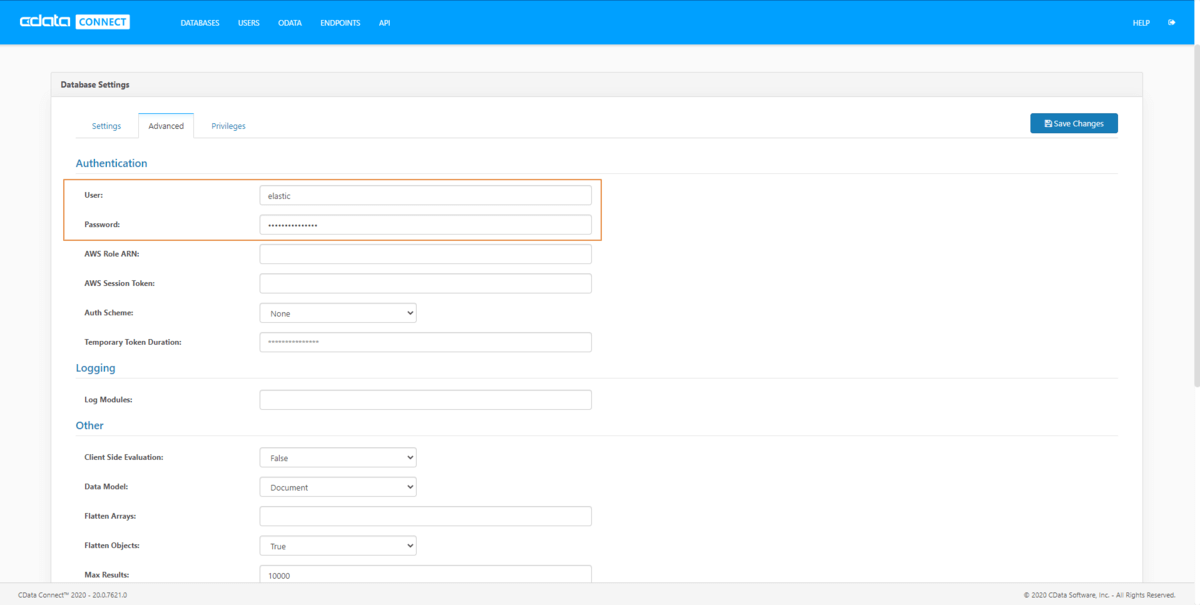The width and height of the screenshot is (1200, 605).
Task: Expand the Flatten Objects dropdown
Action: click(x=338, y=546)
